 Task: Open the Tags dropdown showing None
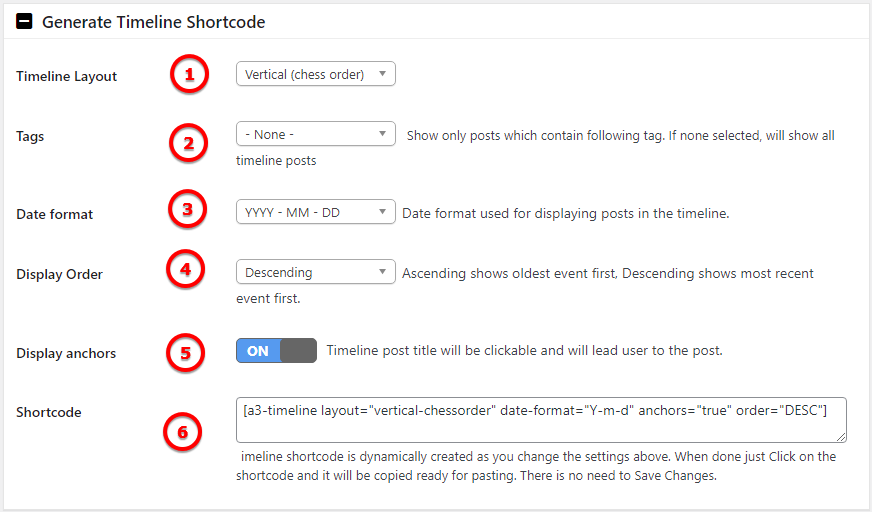[x=316, y=134]
